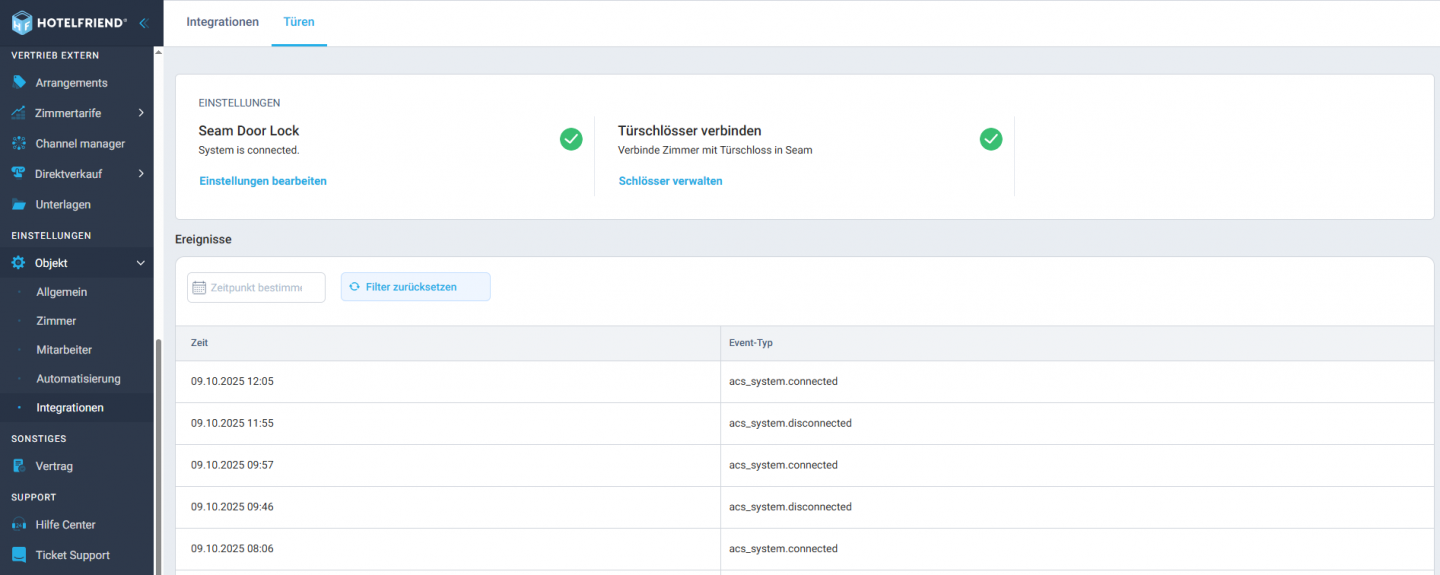Open Schlösser verwalten link
The height and width of the screenshot is (575, 1440).
(x=670, y=181)
